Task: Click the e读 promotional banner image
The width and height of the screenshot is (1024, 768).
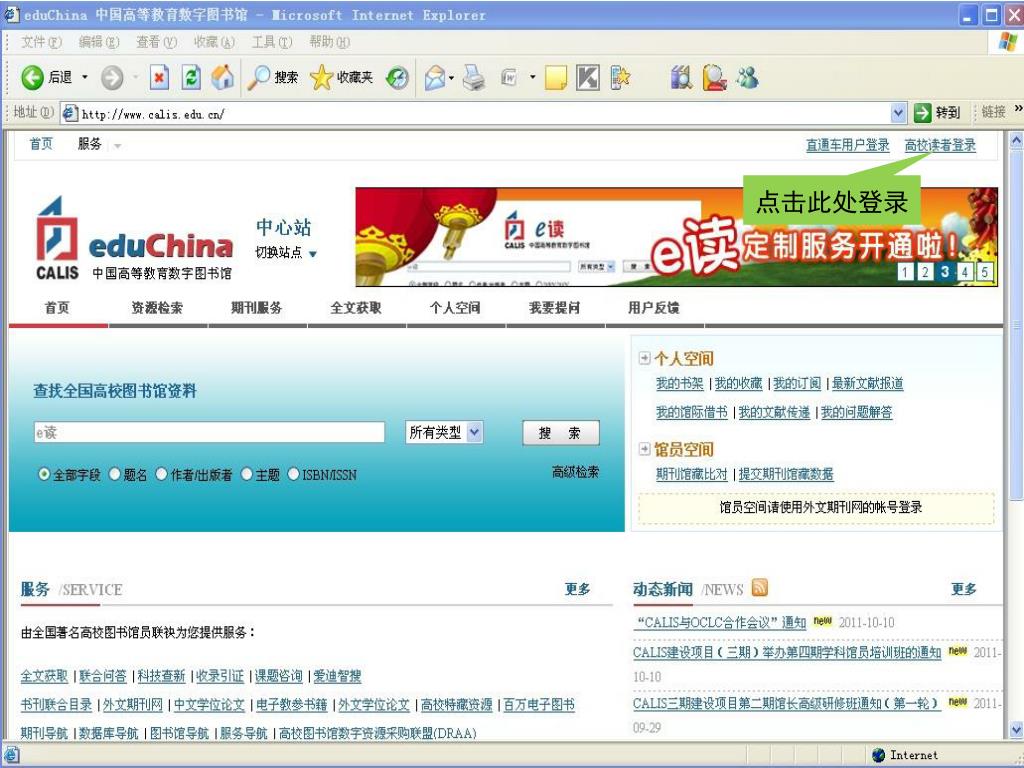Action: pos(677,236)
